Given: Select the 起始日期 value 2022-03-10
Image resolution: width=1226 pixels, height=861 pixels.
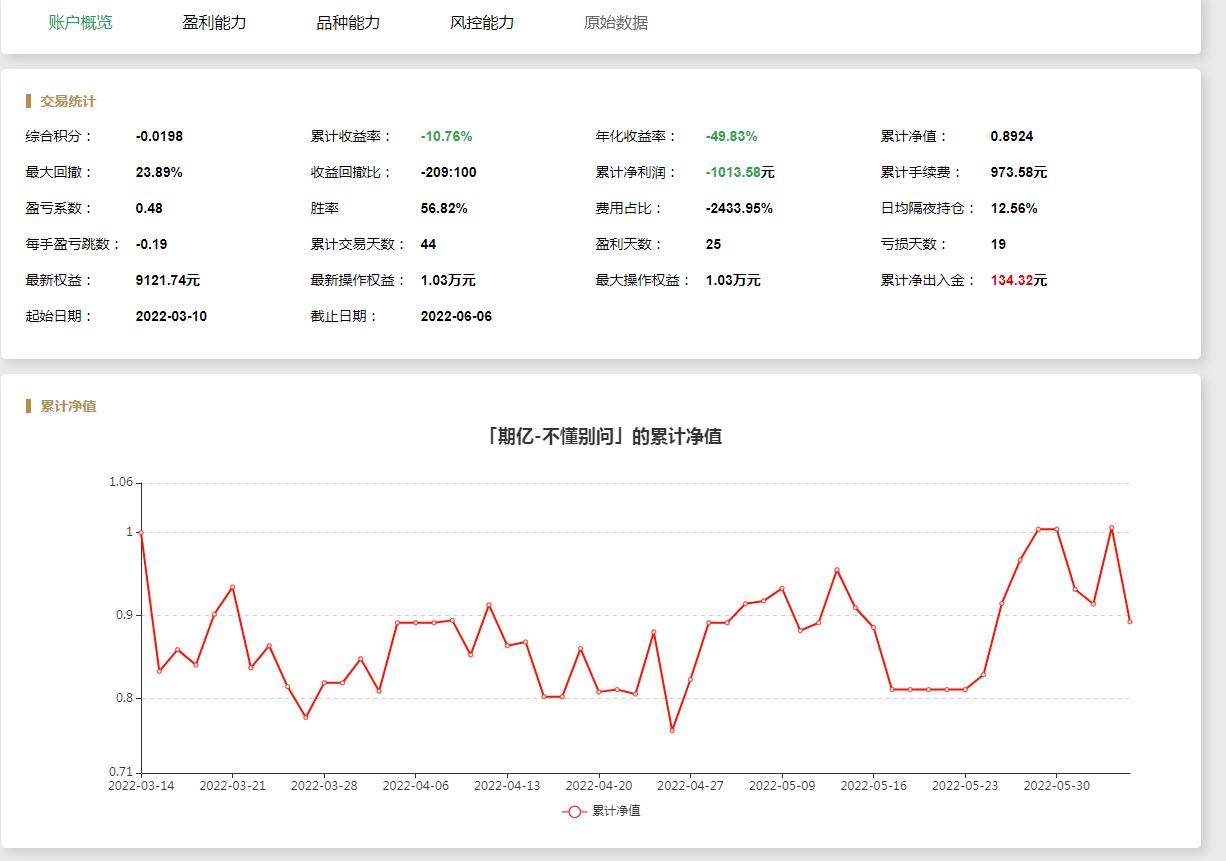Looking at the screenshot, I should (171, 316).
